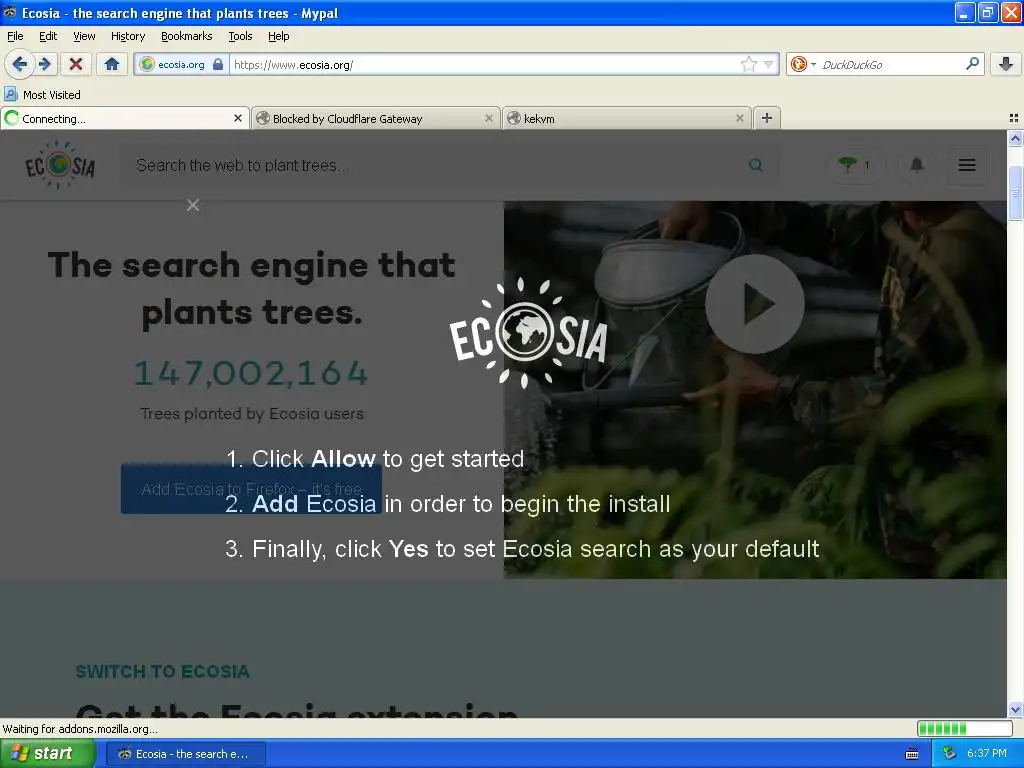The image size is (1024, 768).
Task: Click the vertical scrollbar thumb
Action: click(1015, 193)
